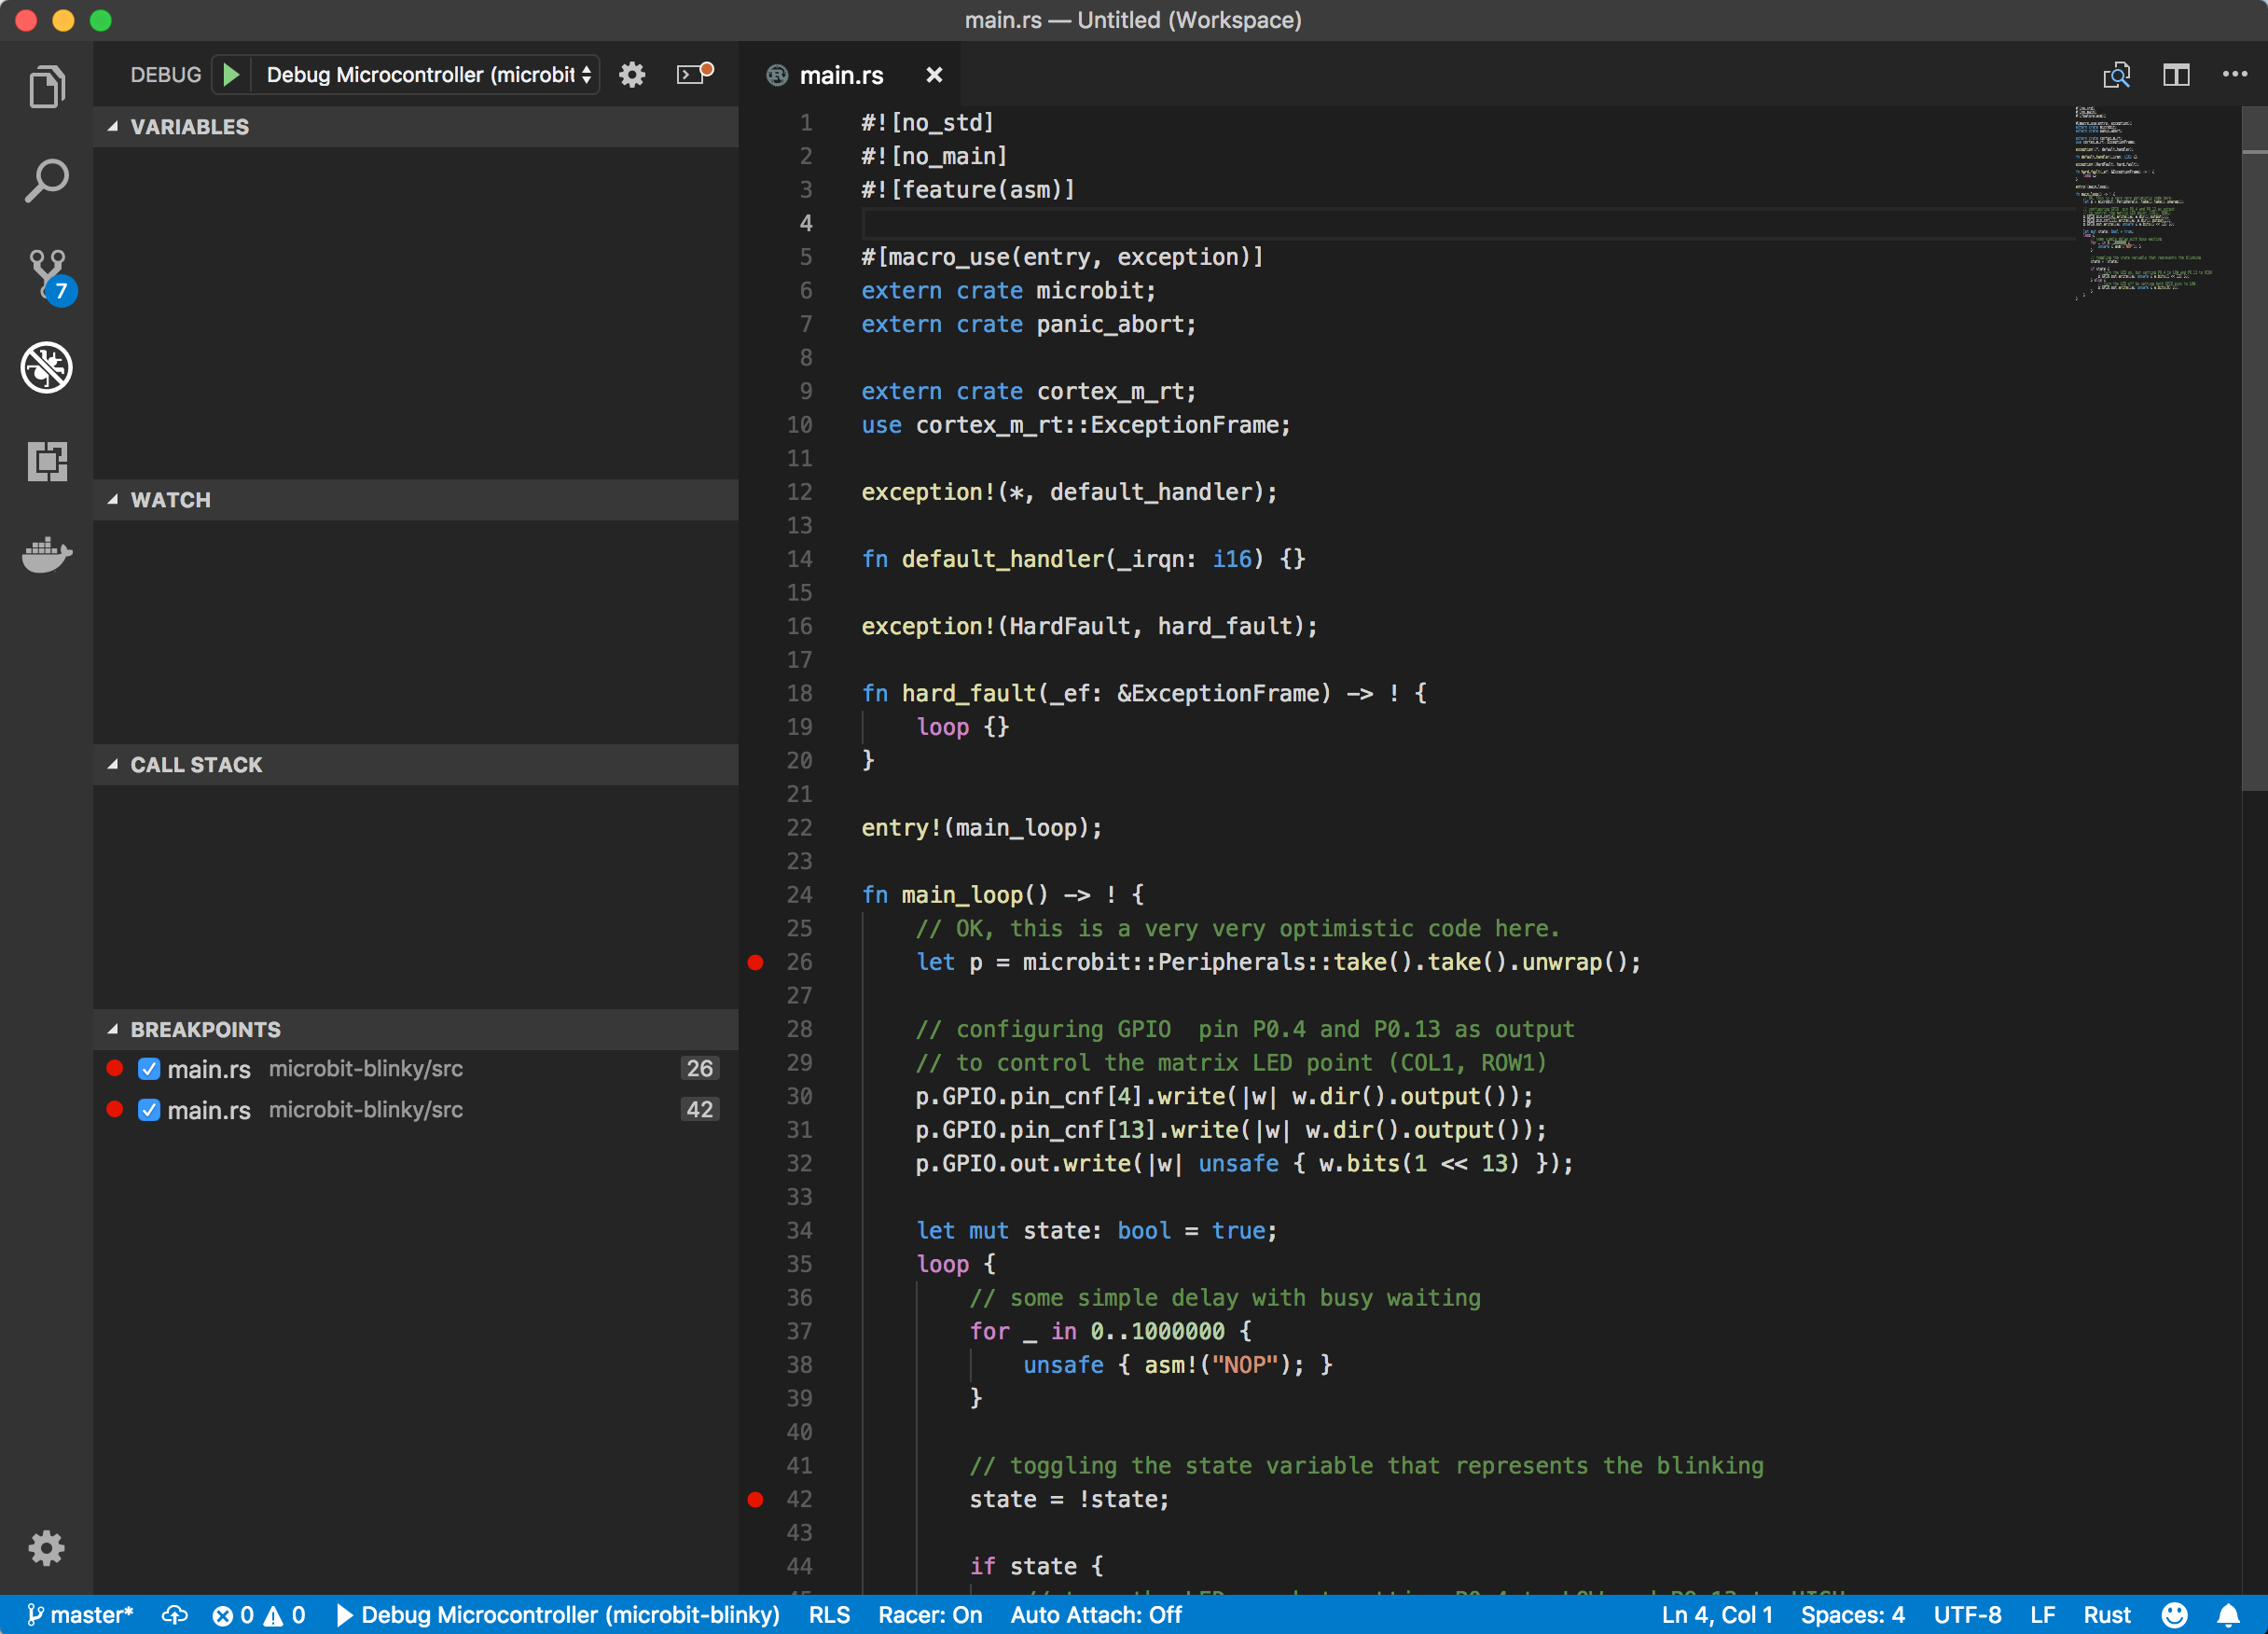The image size is (2268, 1634).
Task: Open the Docker view icon
Action: click(x=46, y=554)
